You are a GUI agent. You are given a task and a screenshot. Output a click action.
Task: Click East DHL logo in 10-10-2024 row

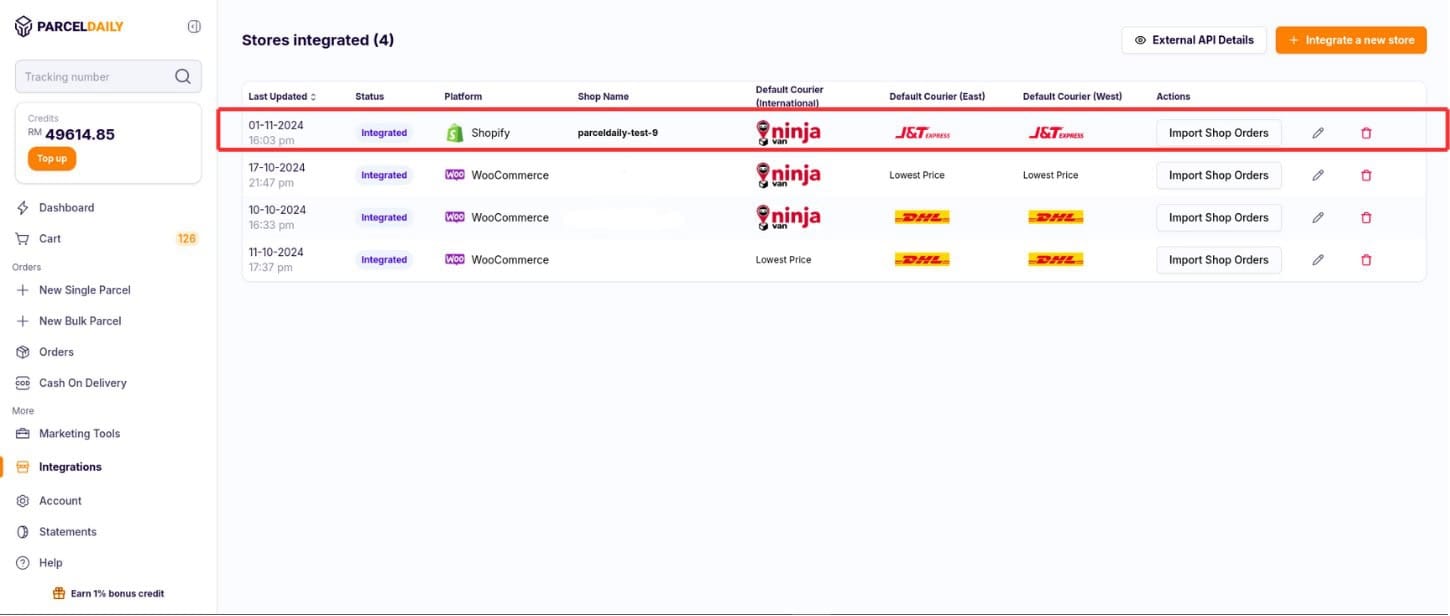click(922, 217)
